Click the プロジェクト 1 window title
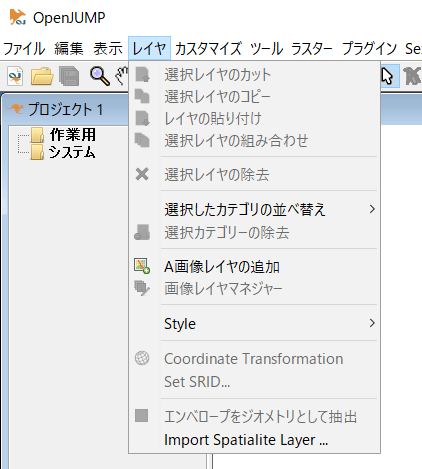 65,109
